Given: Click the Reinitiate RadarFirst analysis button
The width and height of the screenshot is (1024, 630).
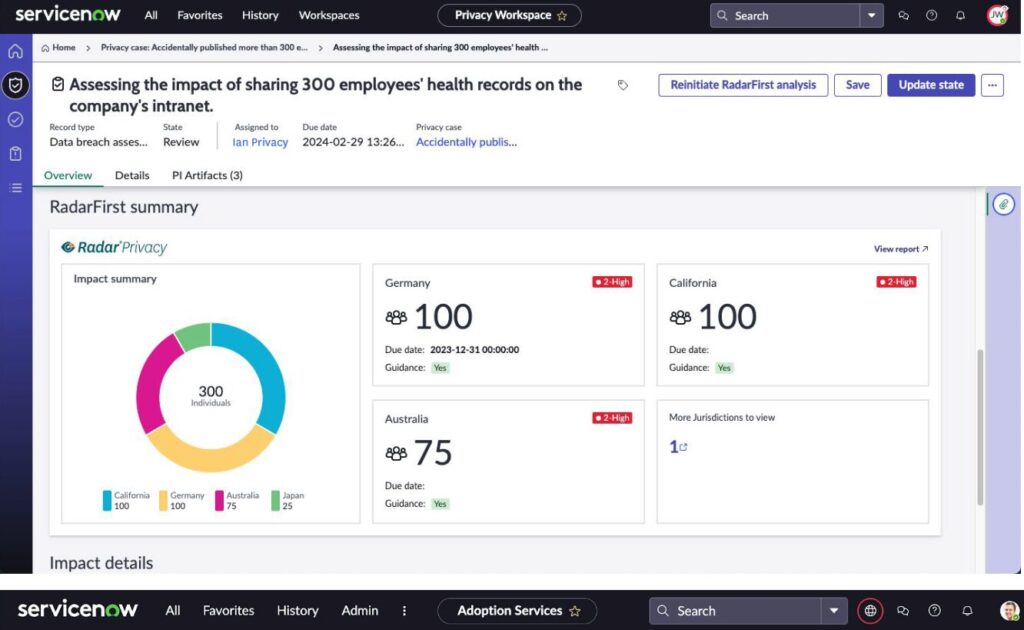Looking at the screenshot, I should [742, 86].
